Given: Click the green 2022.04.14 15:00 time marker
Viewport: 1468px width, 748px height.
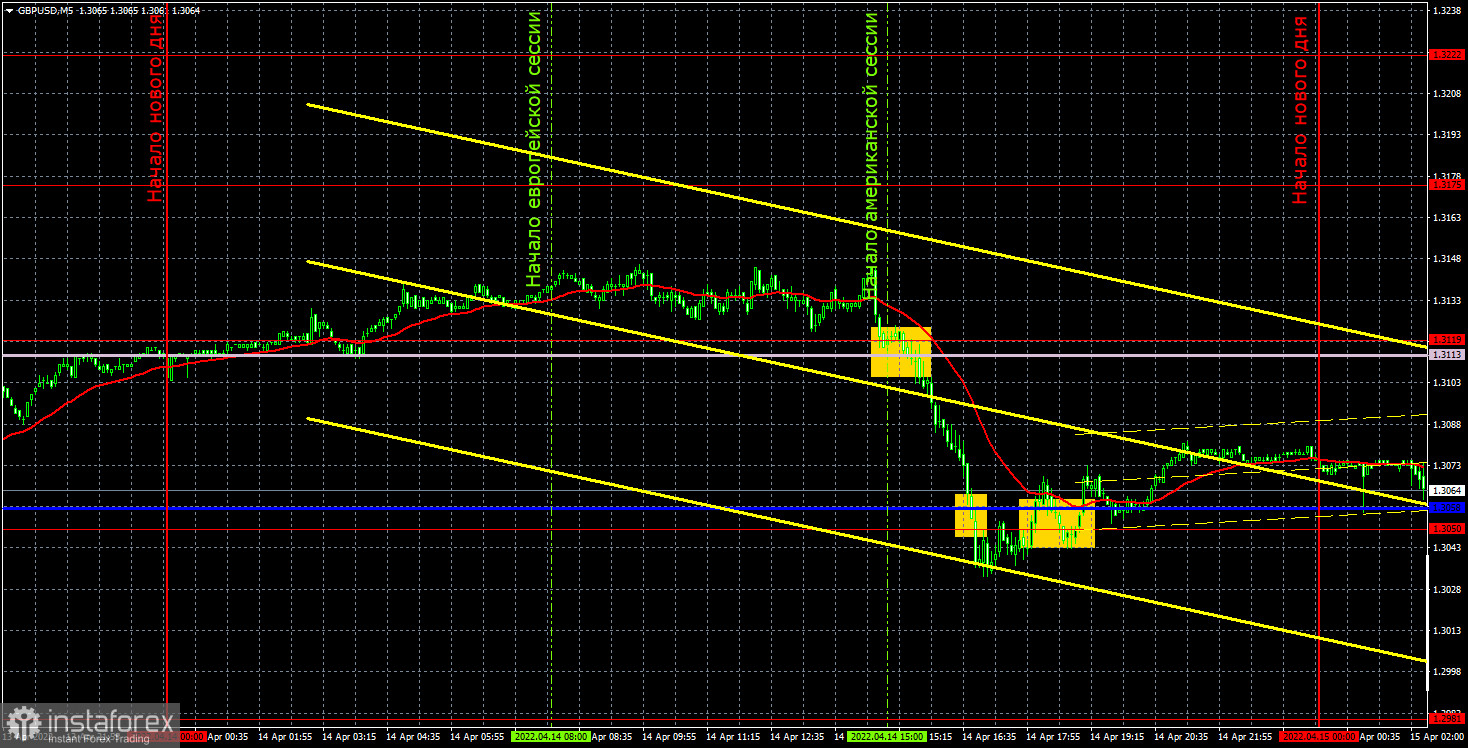Looking at the screenshot, I should [887, 736].
